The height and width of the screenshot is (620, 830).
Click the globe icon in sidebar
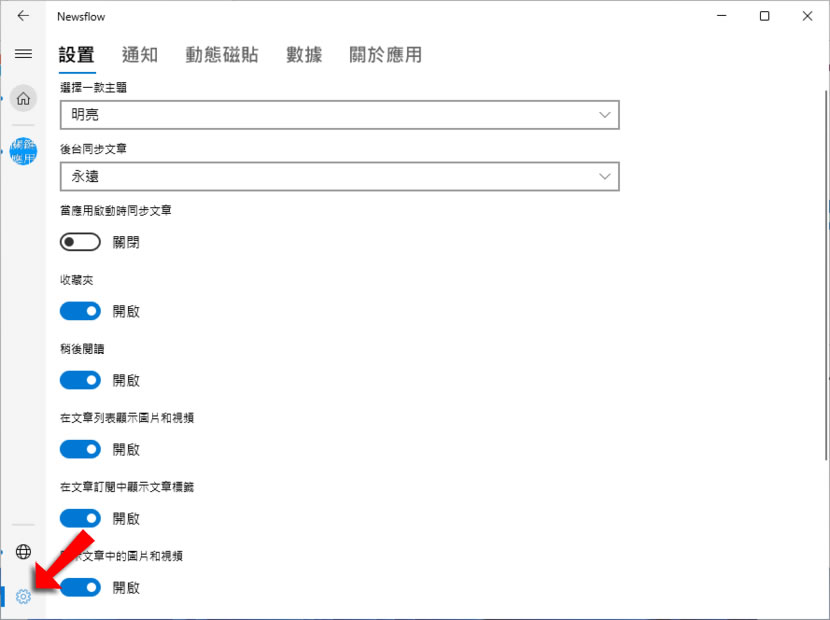(23, 552)
